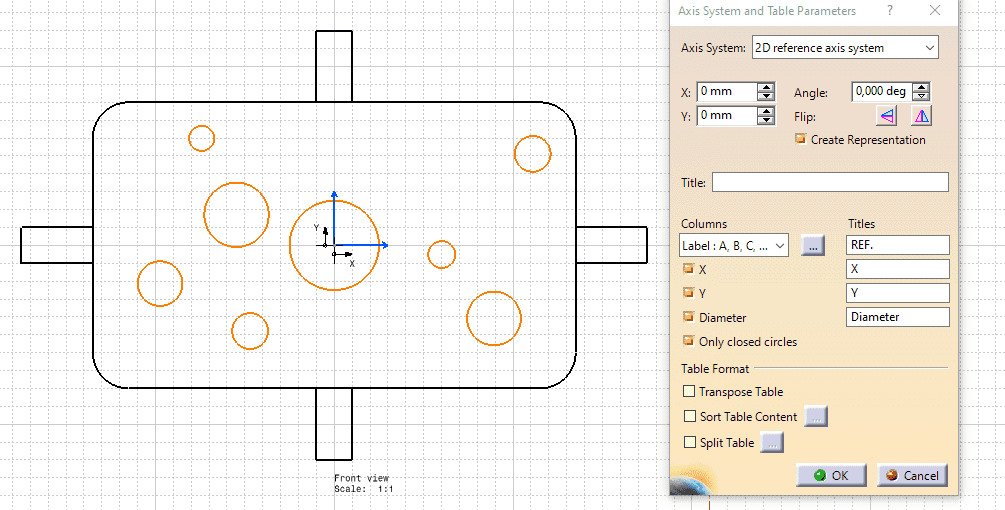Edit the Y column title field
The height and width of the screenshot is (510, 1005).
point(897,293)
